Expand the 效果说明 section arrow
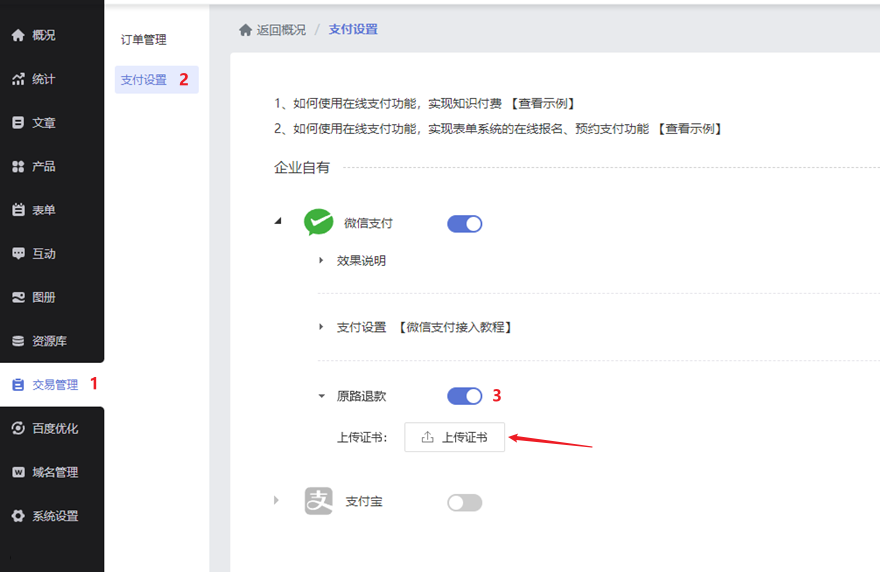This screenshot has height=572, width=880. [321, 260]
